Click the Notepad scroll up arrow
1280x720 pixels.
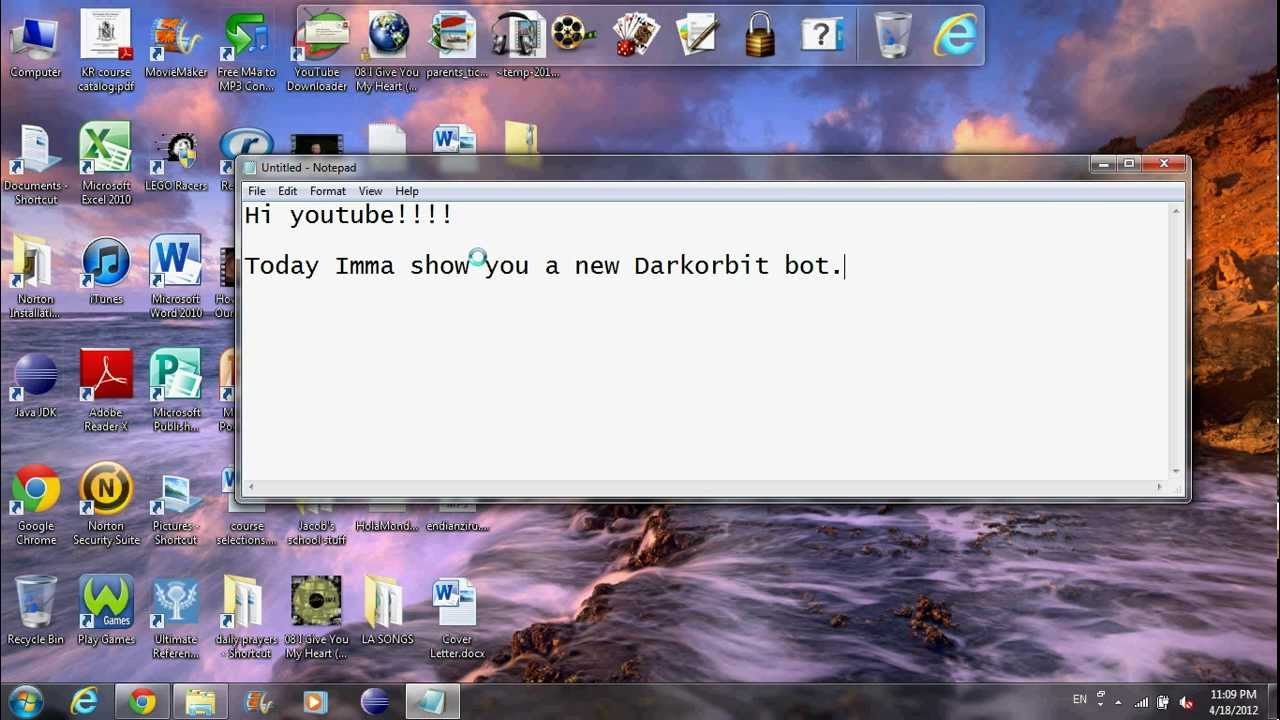click(1176, 209)
